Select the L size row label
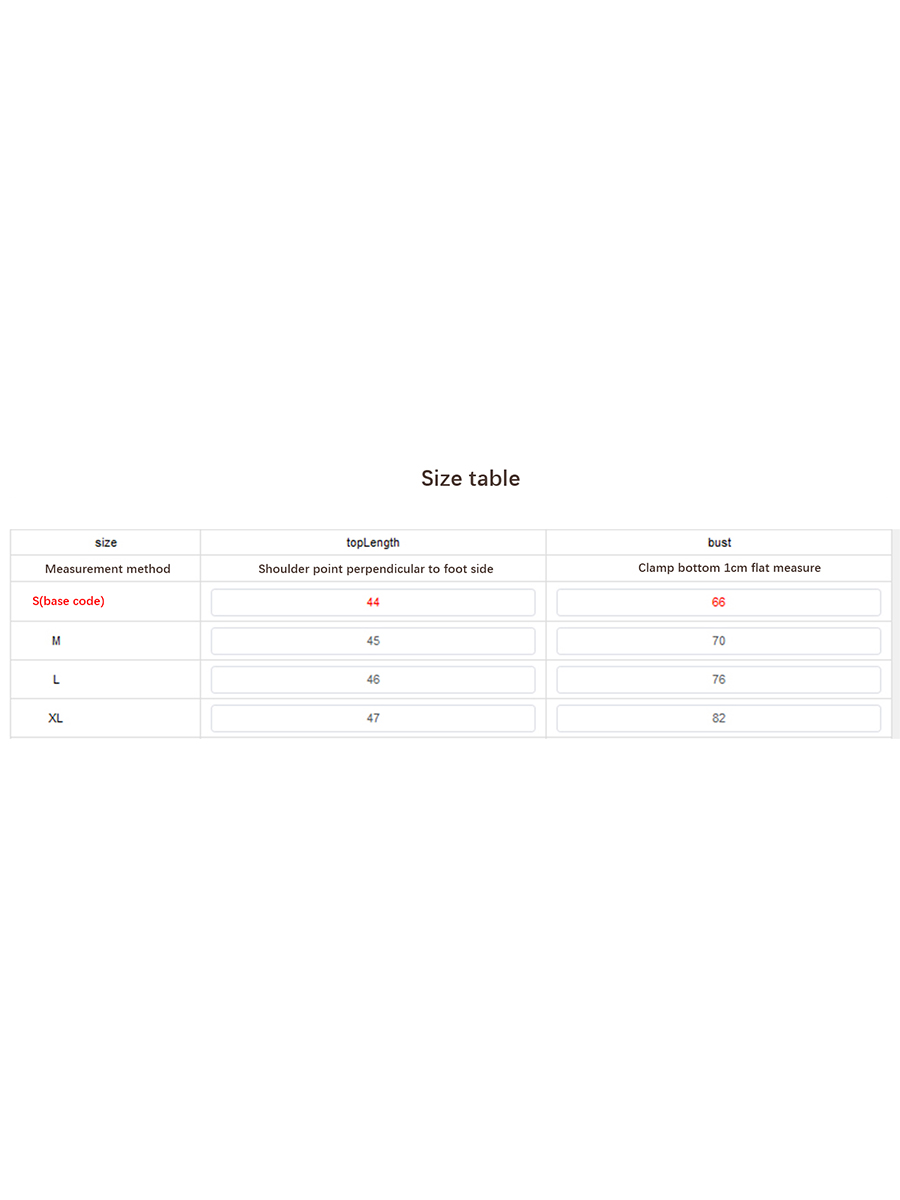 click(56, 679)
